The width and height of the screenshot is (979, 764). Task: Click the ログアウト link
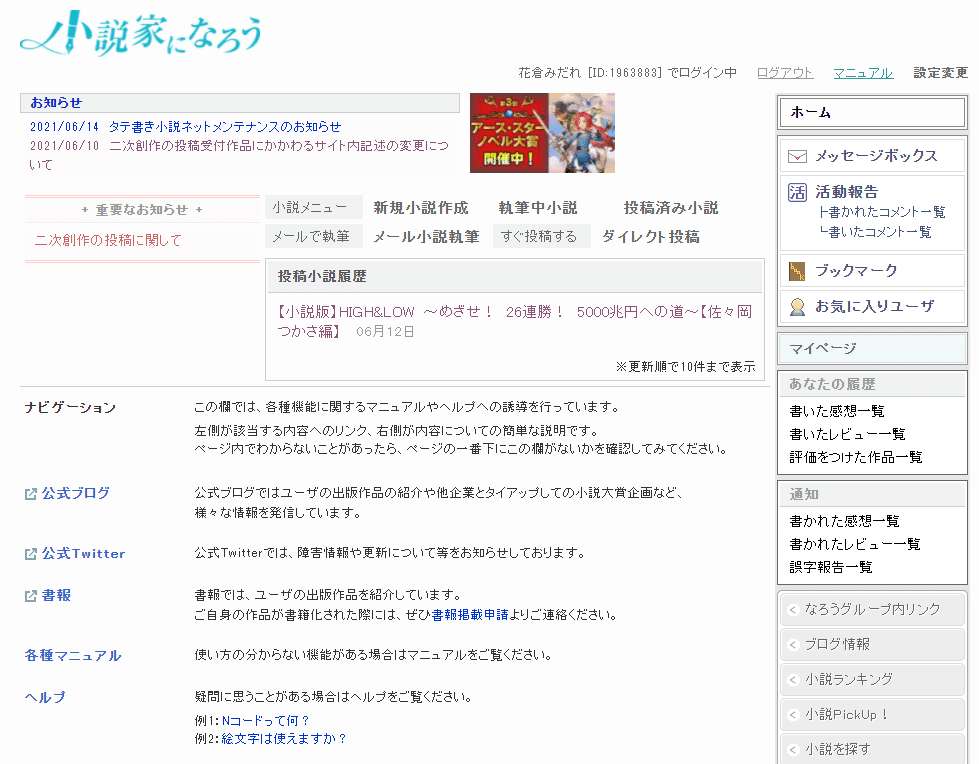click(x=784, y=72)
